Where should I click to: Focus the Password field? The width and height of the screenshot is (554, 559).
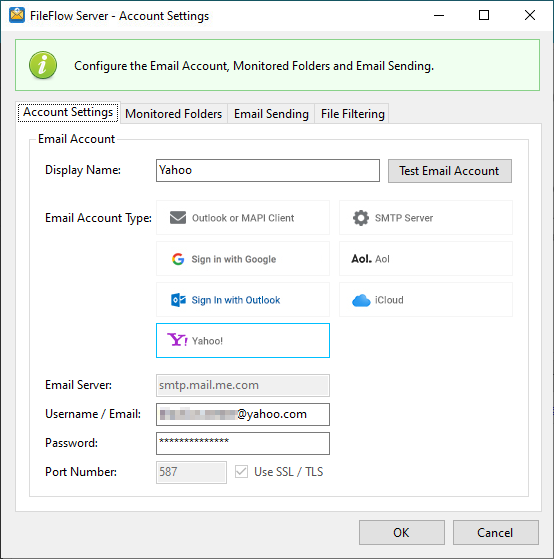(243, 443)
